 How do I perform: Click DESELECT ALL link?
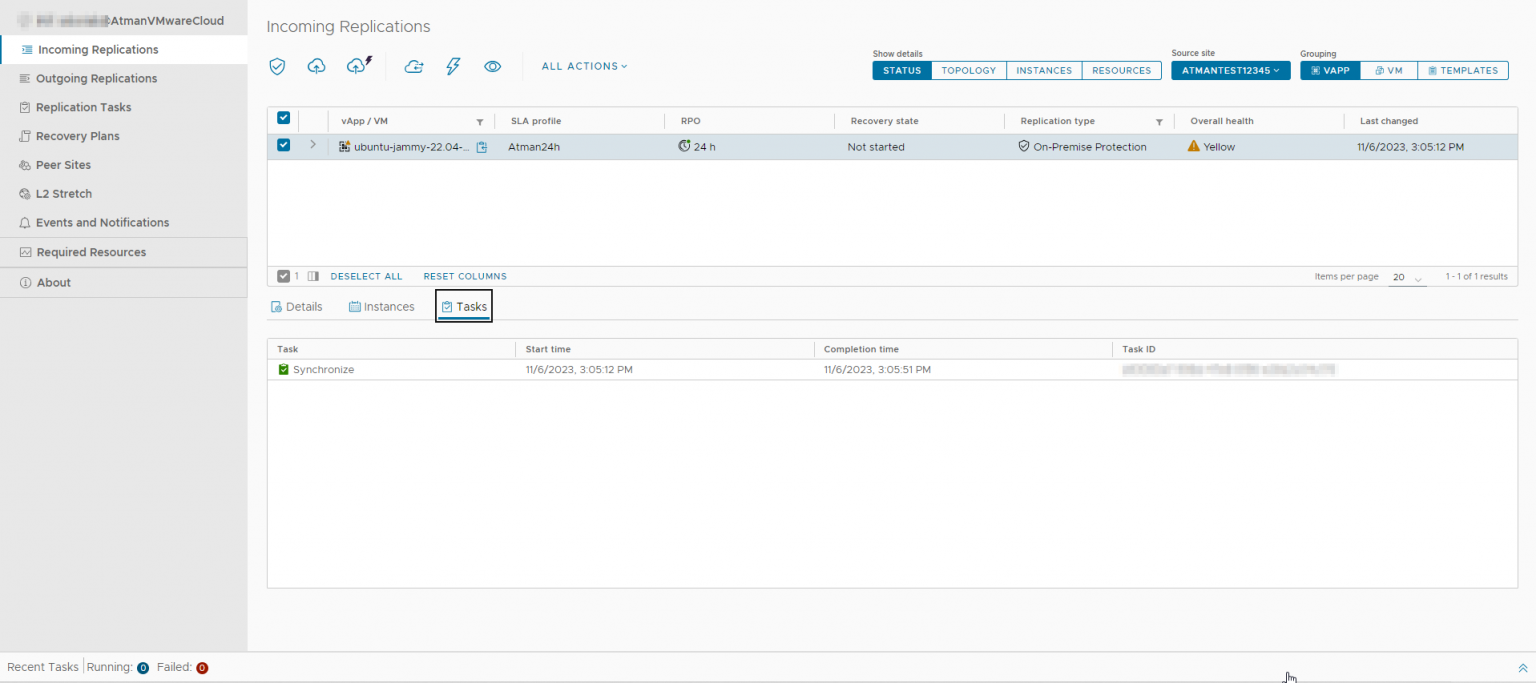pyautogui.click(x=366, y=276)
